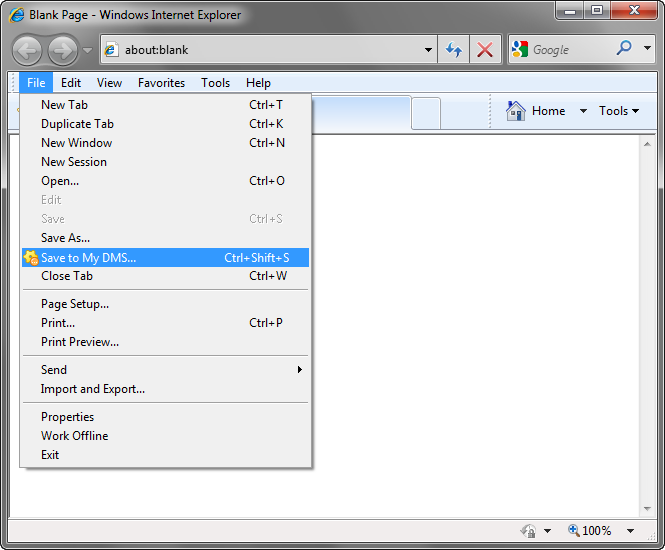
Task: Expand the Send submenu
Action: point(165,370)
